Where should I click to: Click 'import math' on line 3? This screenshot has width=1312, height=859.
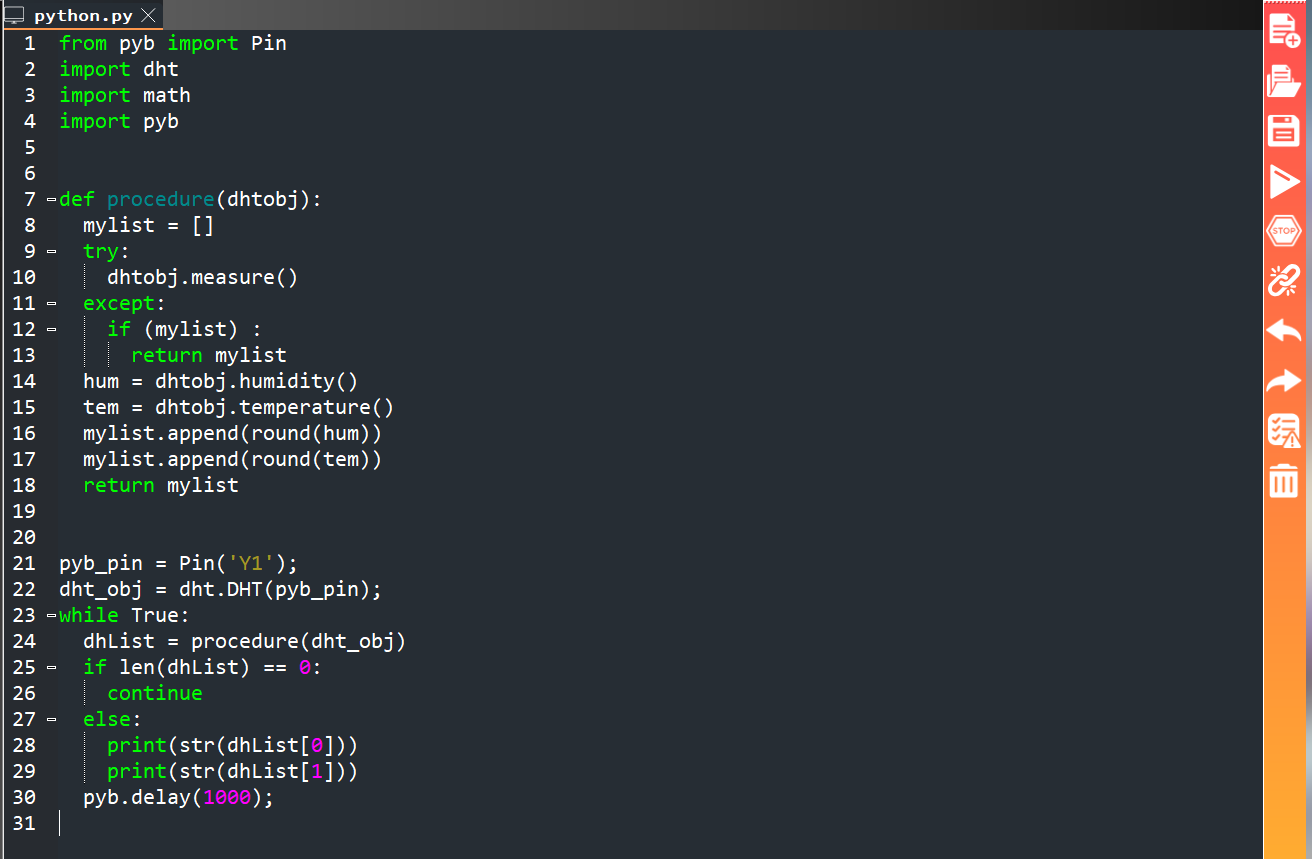coord(125,95)
